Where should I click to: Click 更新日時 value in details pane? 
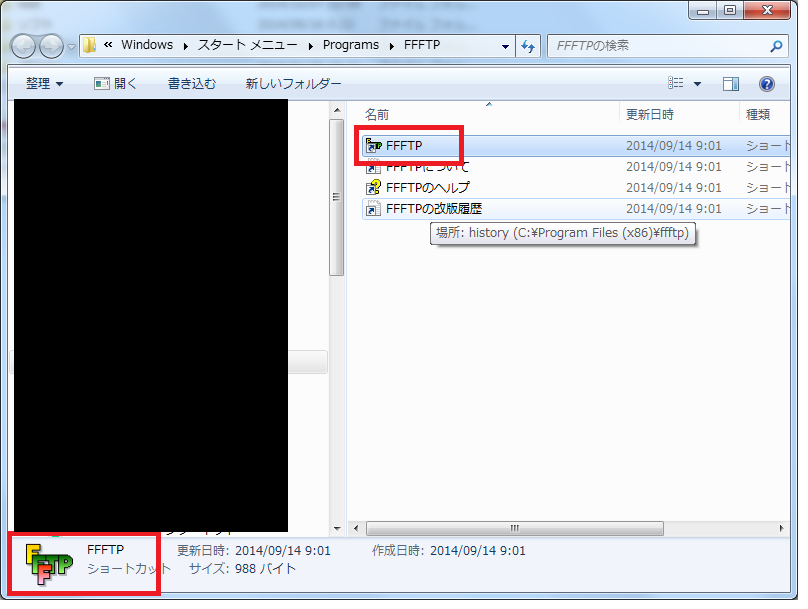(x=283, y=551)
